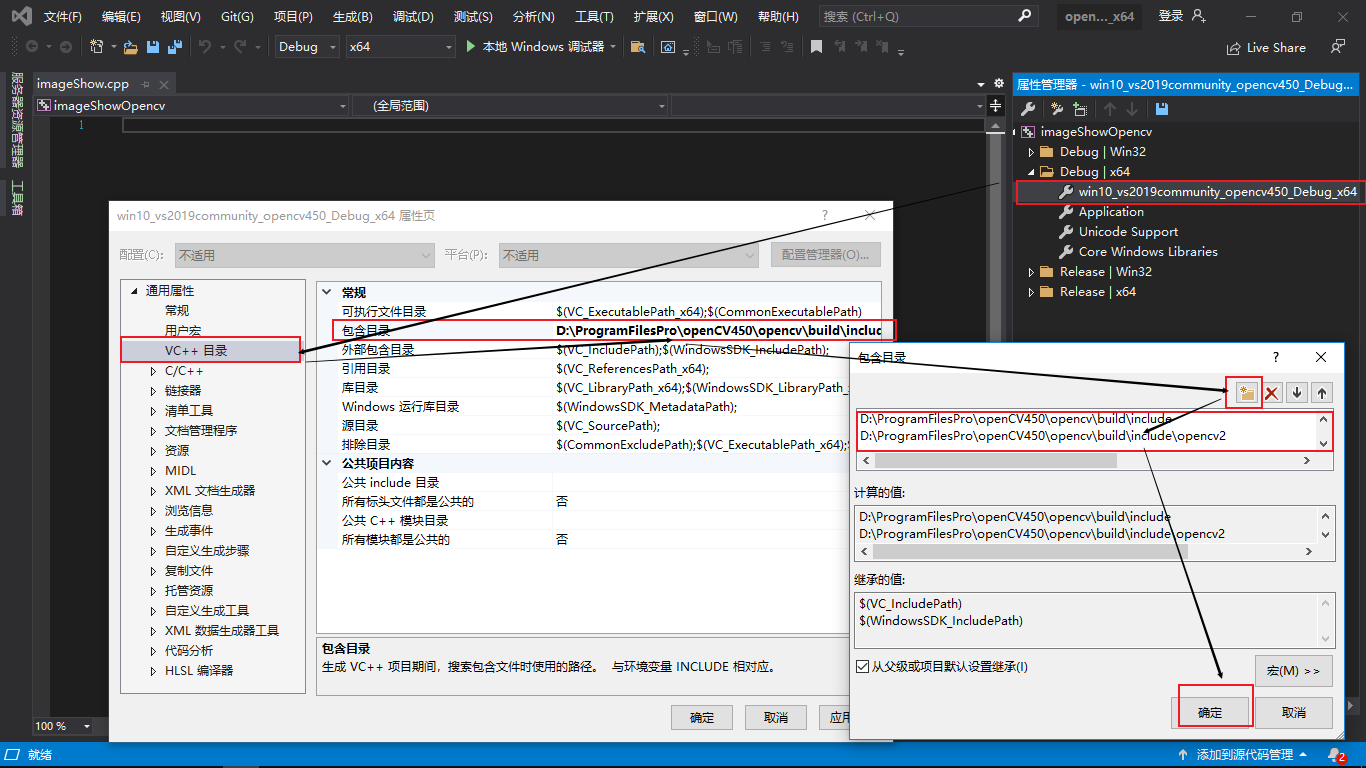
Task: Click the search magnifier icon
Action: point(1023,16)
